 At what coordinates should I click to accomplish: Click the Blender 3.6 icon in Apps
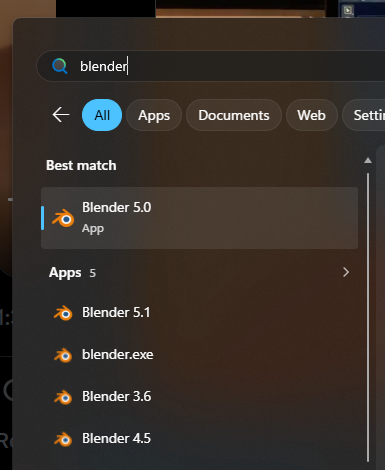tap(63, 397)
